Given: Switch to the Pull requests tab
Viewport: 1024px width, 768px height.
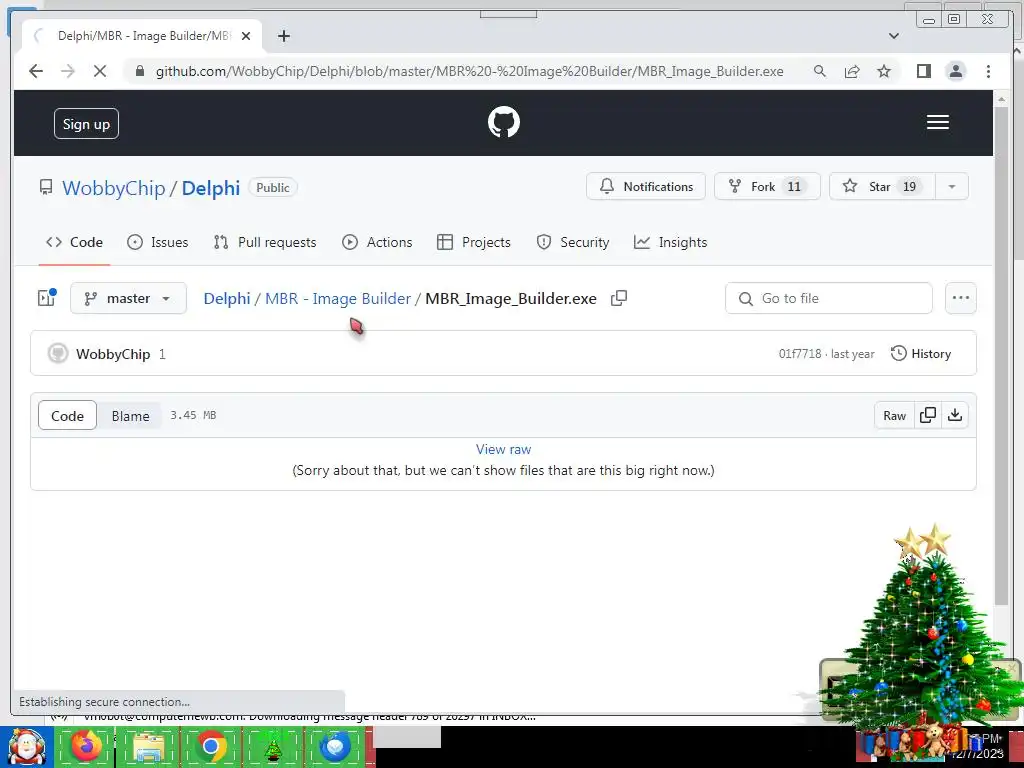Looking at the screenshot, I should tap(264, 242).
